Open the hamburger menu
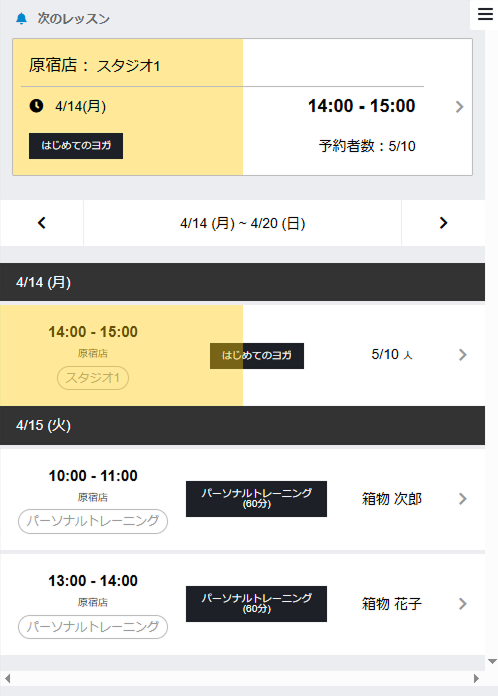 click(x=485, y=14)
